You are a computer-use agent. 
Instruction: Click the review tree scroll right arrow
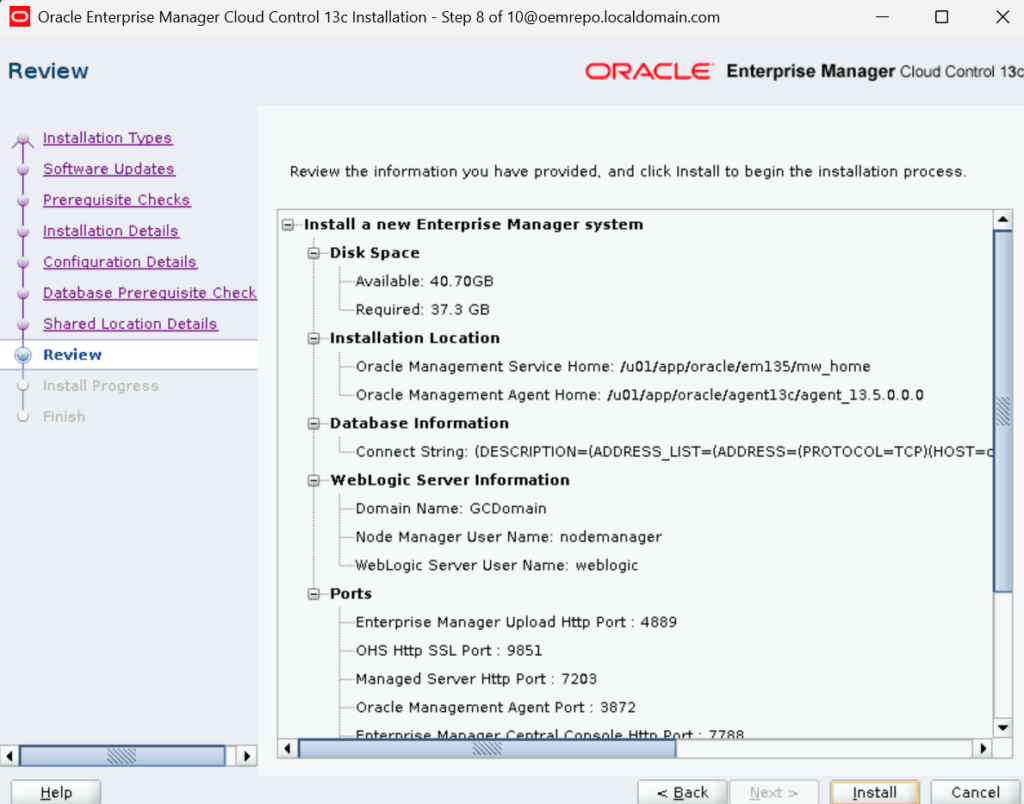984,748
